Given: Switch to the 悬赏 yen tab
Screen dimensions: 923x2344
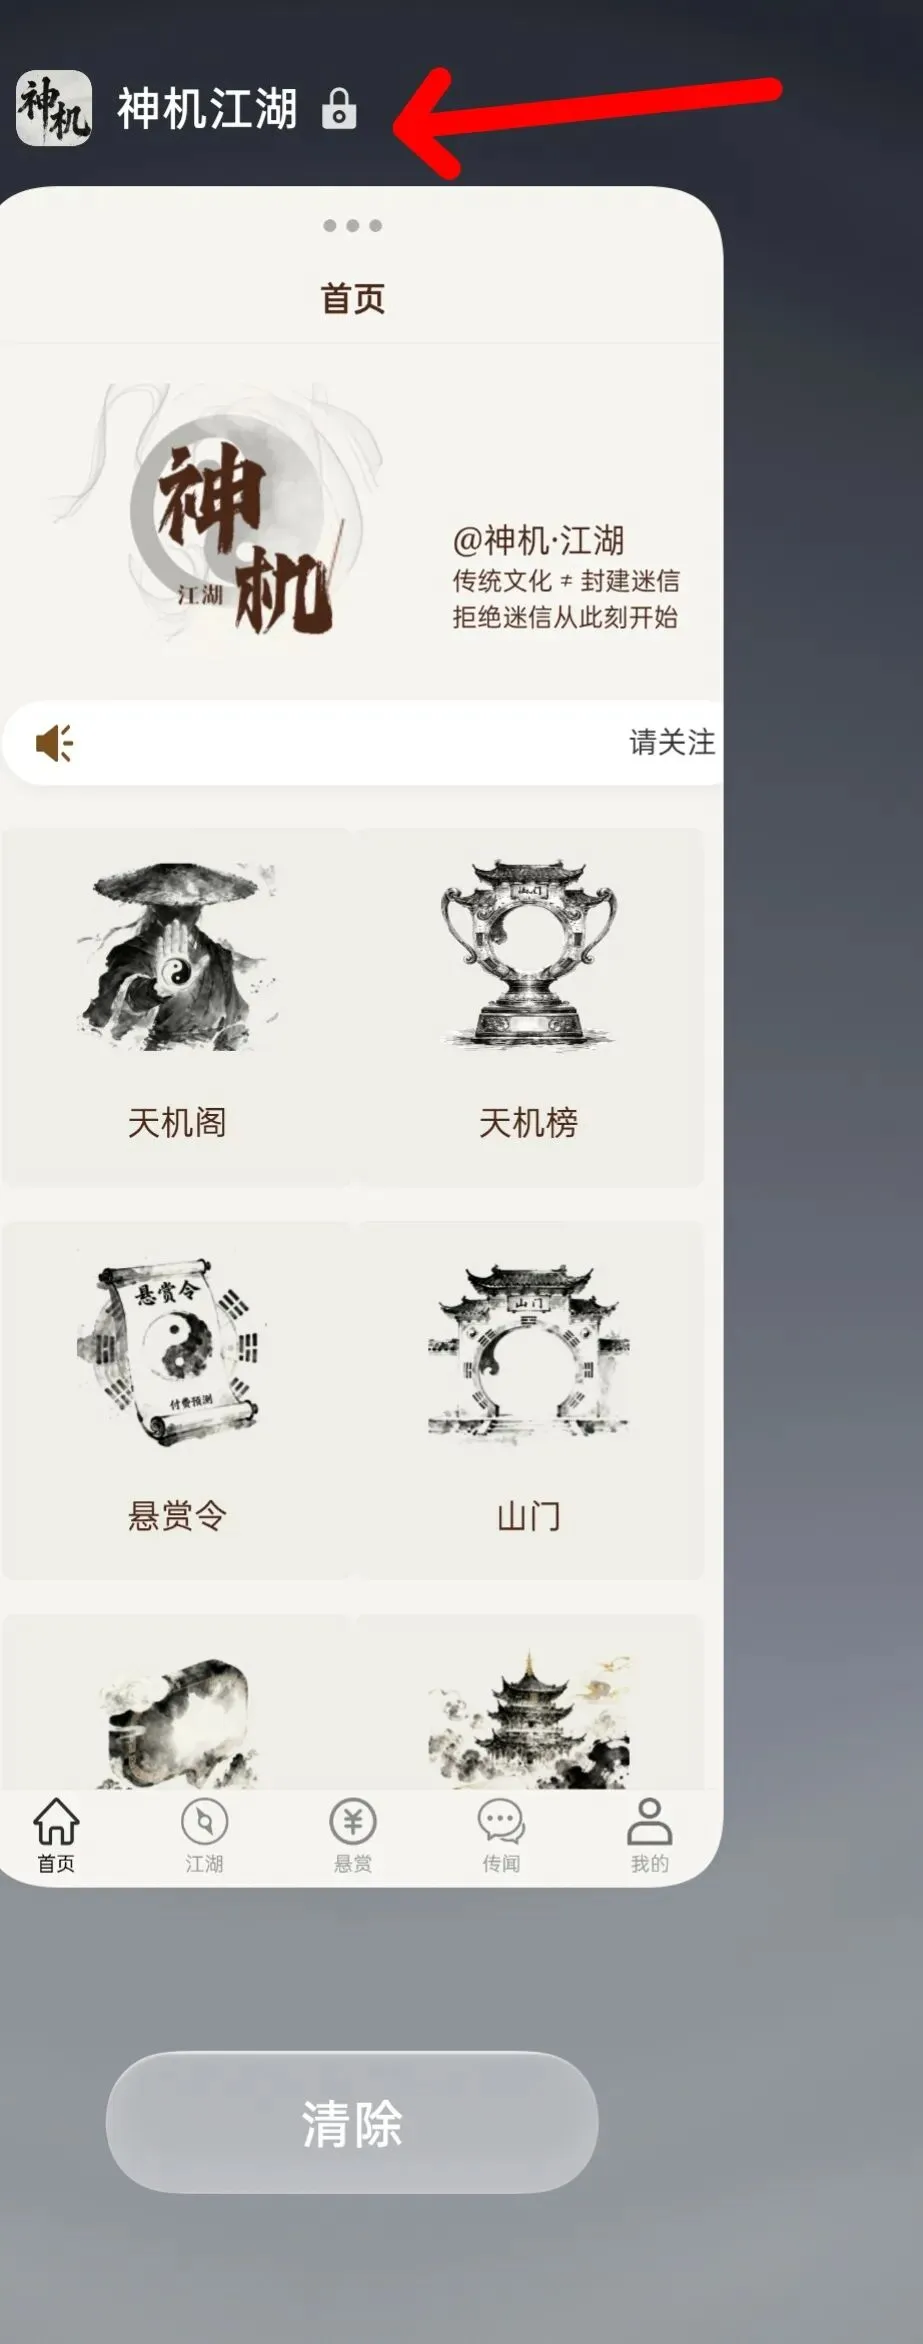Looking at the screenshot, I should coord(353,1835).
